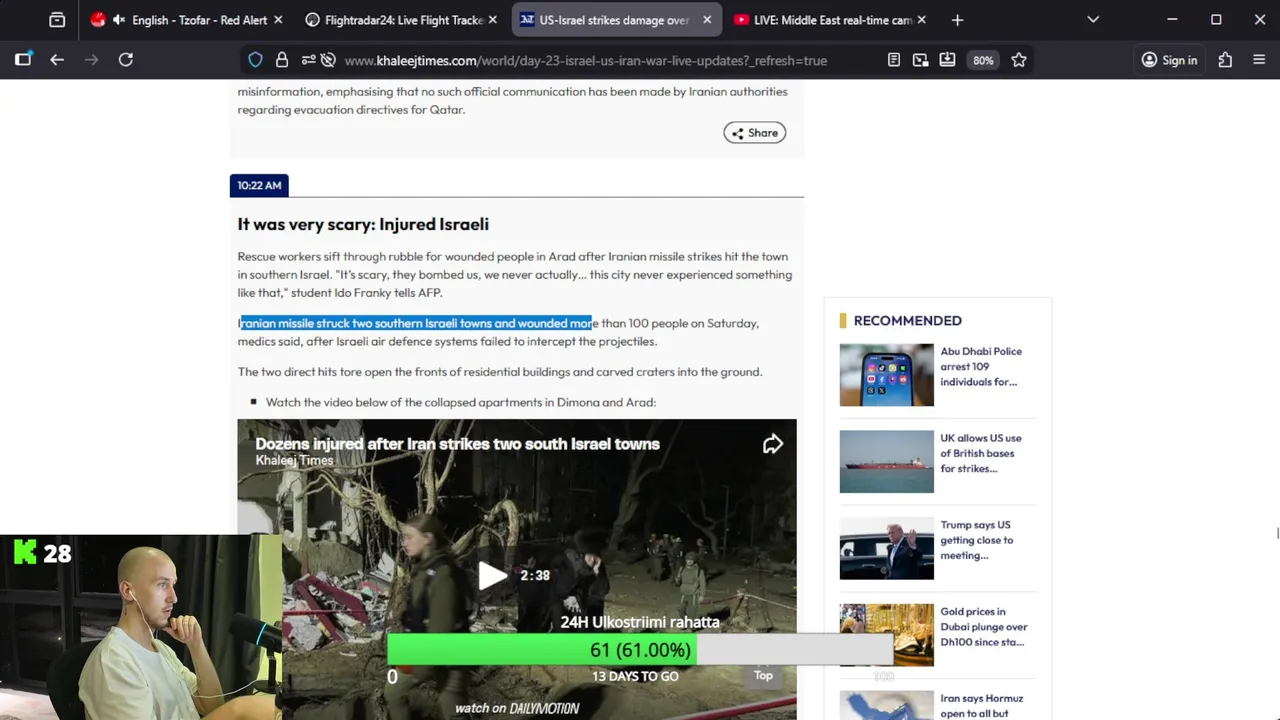
Task: Close the Tzofar Red Alert tab
Action: [278, 20]
